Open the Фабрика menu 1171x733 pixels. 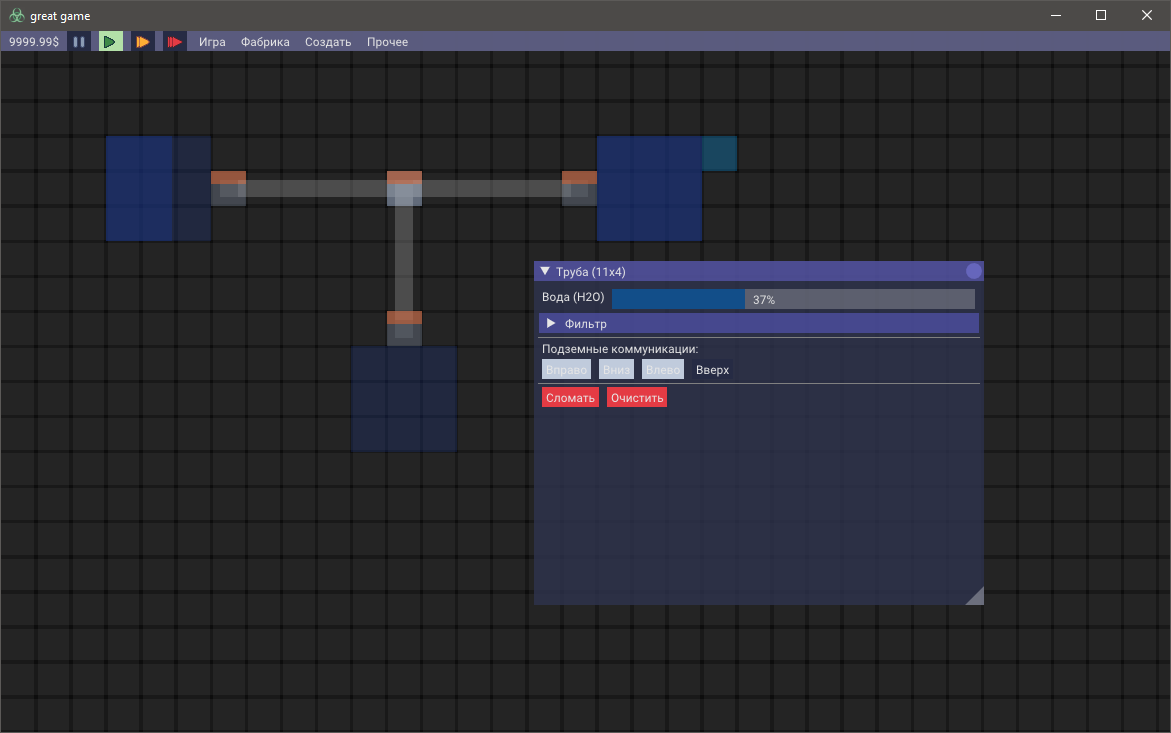pyautogui.click(x=265, y=42)
